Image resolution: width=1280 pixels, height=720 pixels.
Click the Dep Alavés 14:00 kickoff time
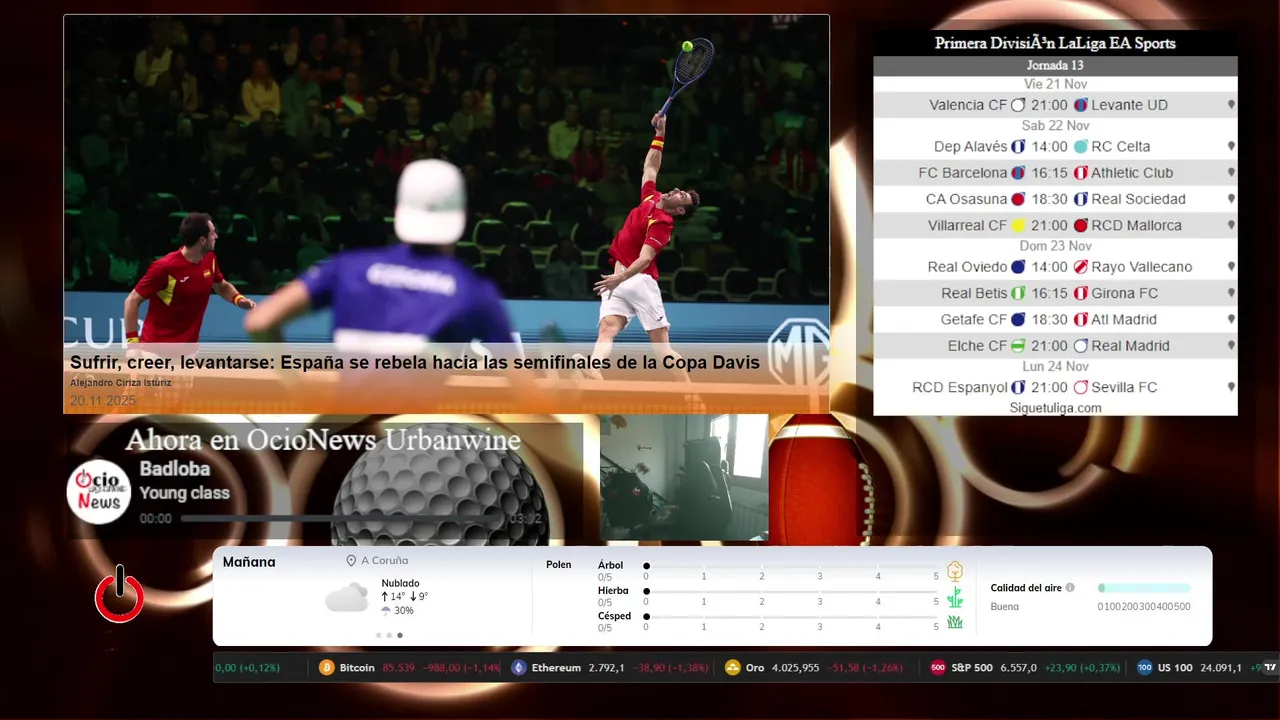[x=1049, y=147]
